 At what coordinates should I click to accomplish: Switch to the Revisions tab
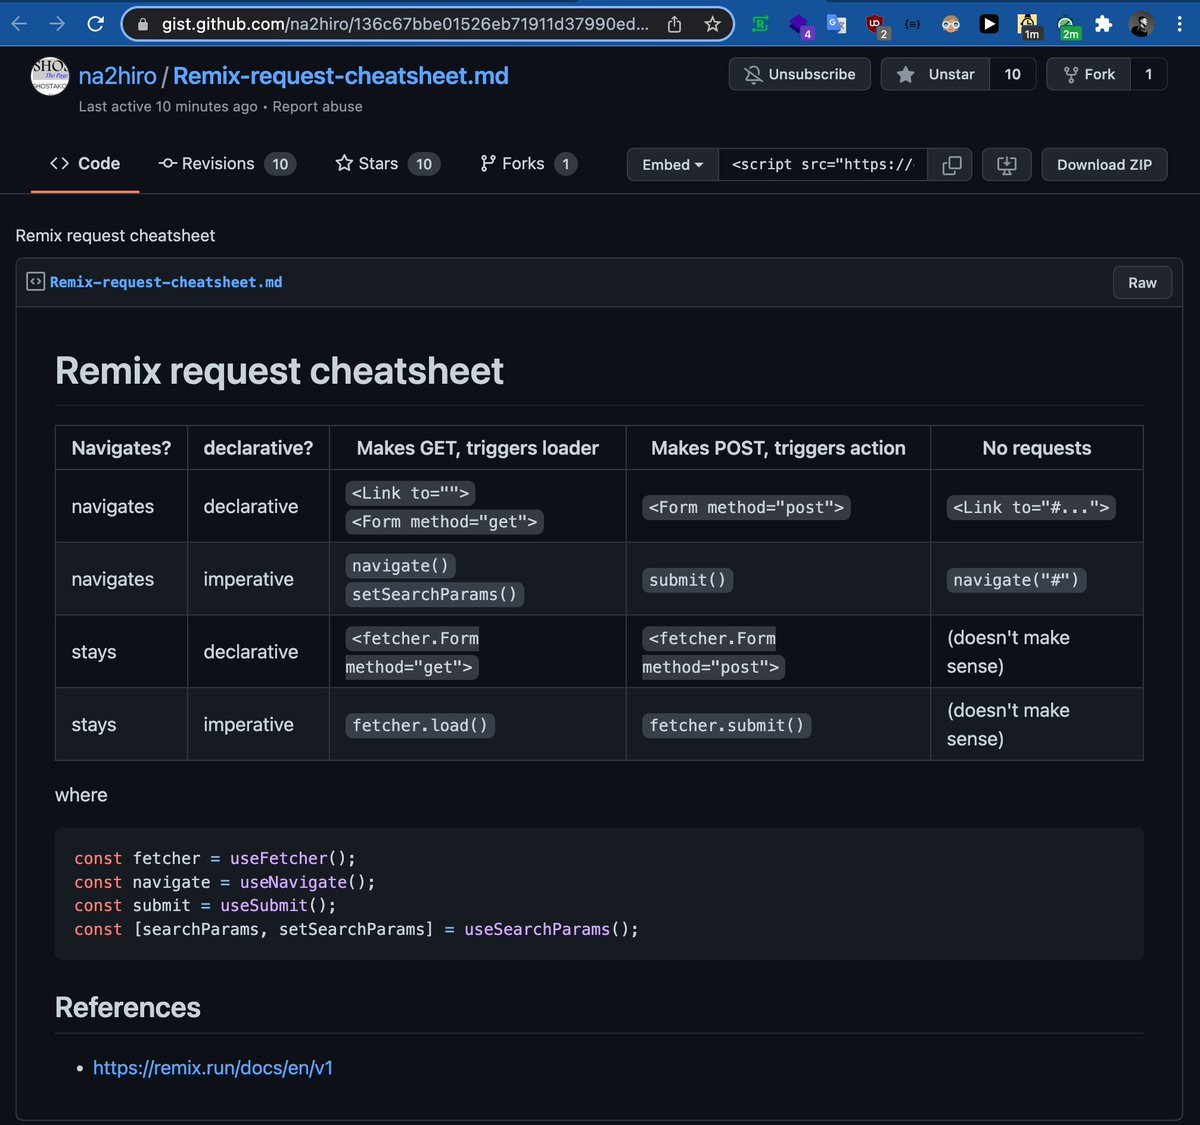[x=227, y=164]
